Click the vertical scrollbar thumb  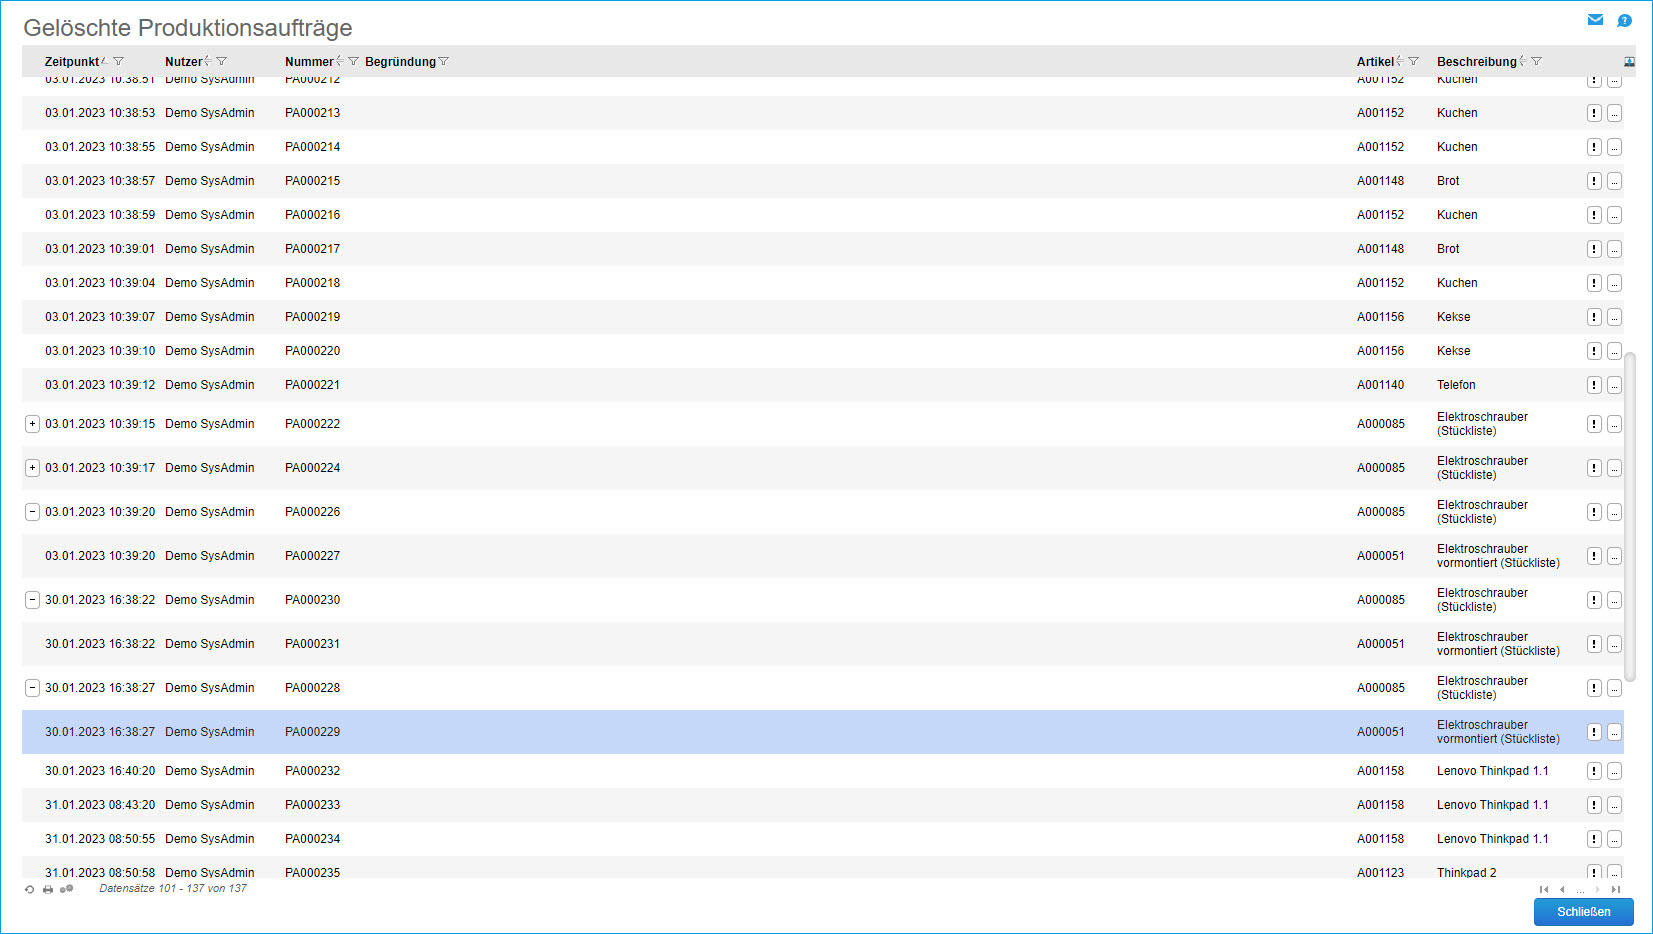click(1630, 516)
